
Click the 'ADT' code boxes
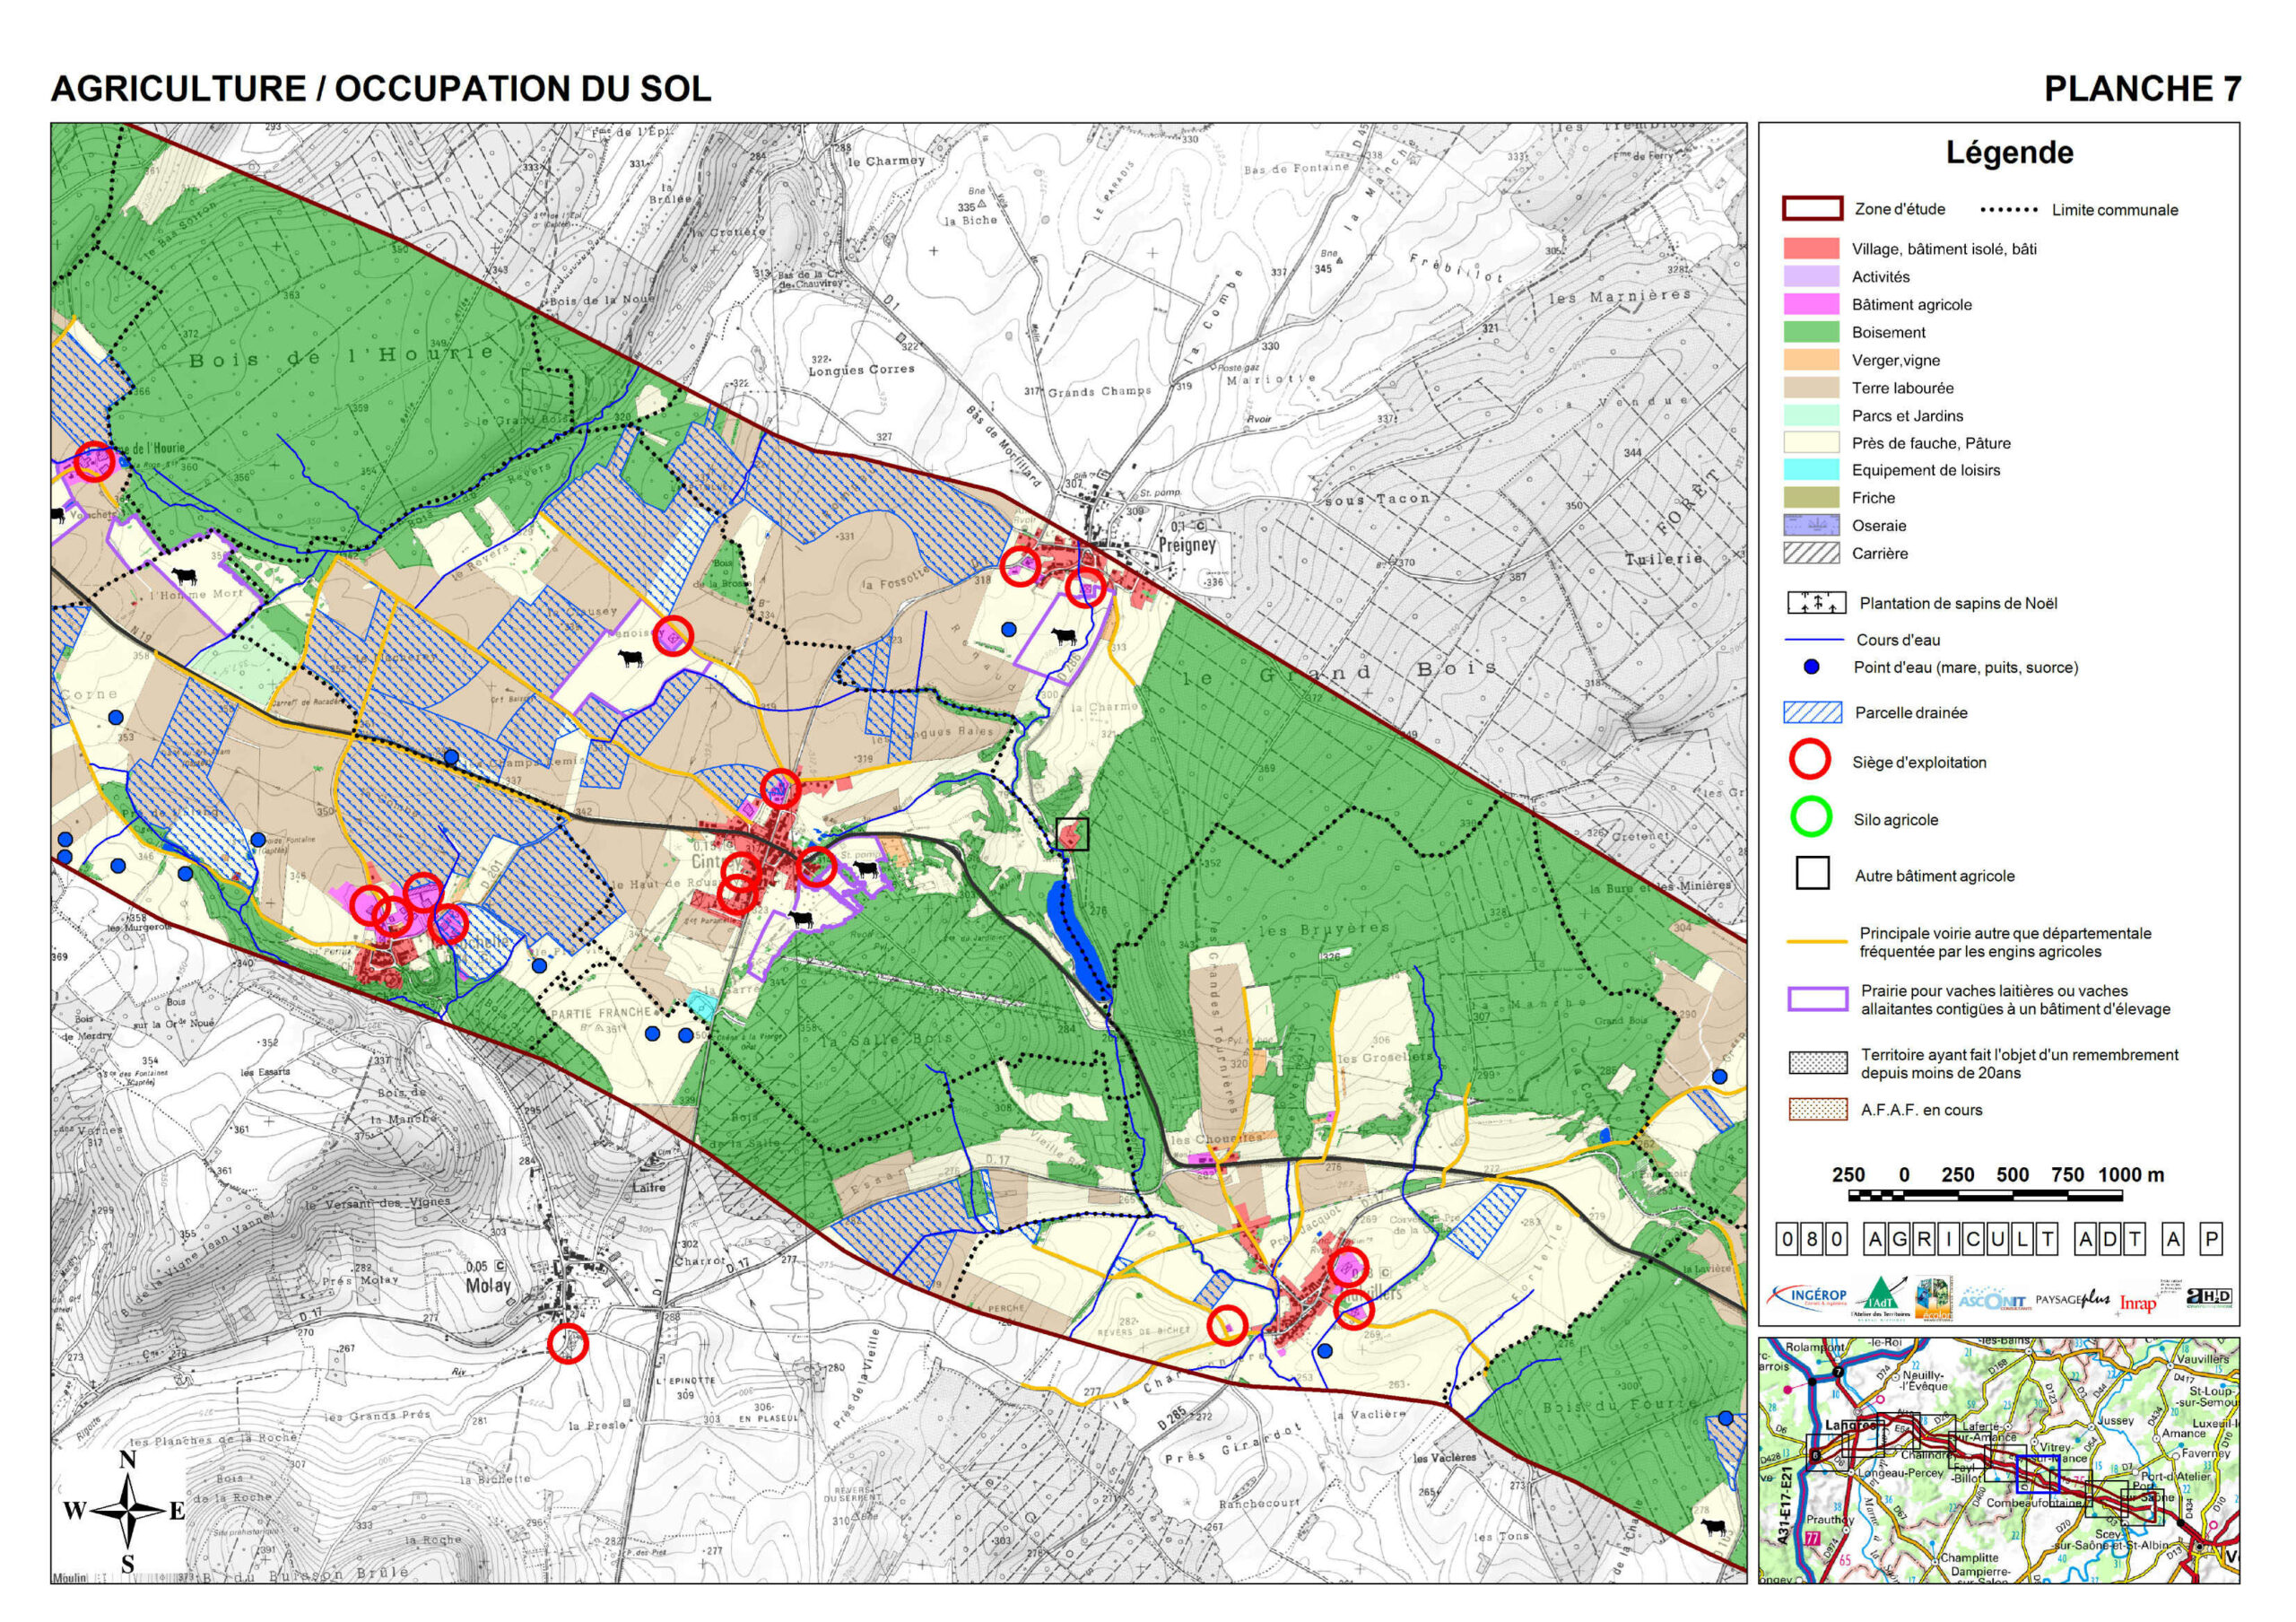2110,1240
